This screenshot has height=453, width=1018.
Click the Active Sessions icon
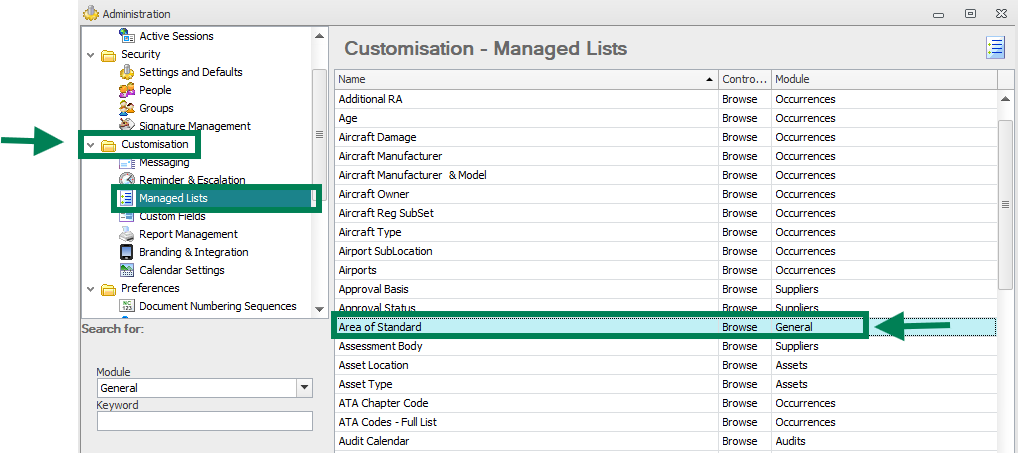coord(127,36)
